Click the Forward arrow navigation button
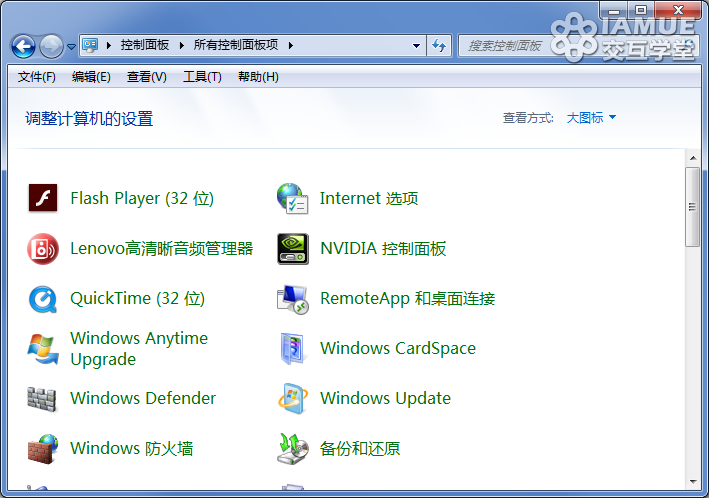This screenshot has width=709, height=498. [x=51, y=46]
